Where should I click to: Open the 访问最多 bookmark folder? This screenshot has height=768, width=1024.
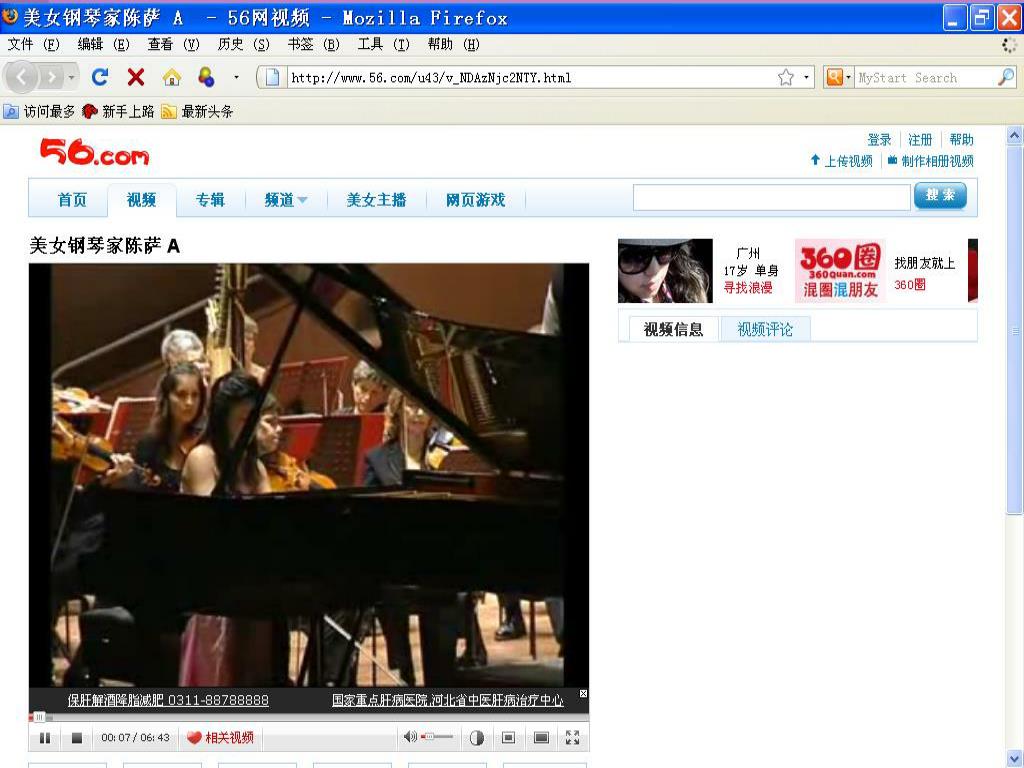coord(39,112)
